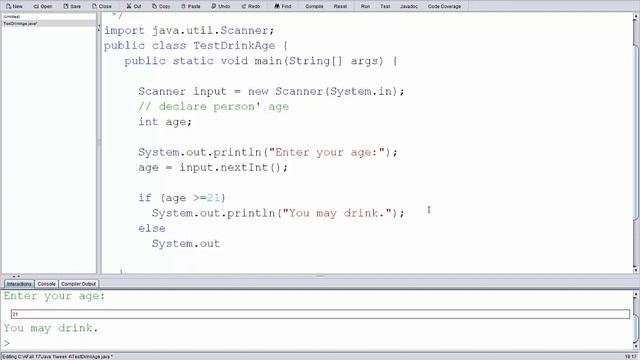The width and height of the screenshot is (640, 360).
Task: Generate docs with the Javadoc button
Action: point(409,6)
